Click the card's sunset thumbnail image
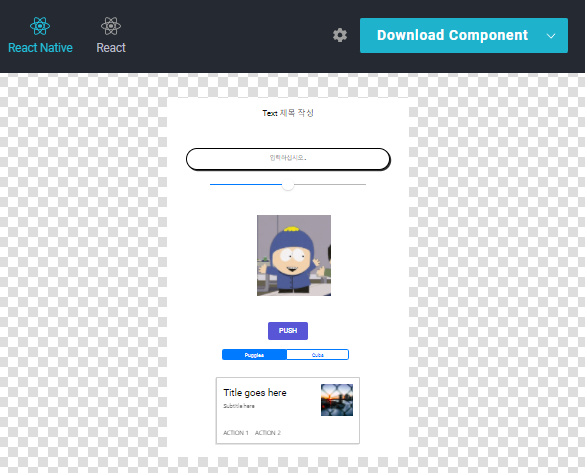Screen dimensions: 585x473 337,400
